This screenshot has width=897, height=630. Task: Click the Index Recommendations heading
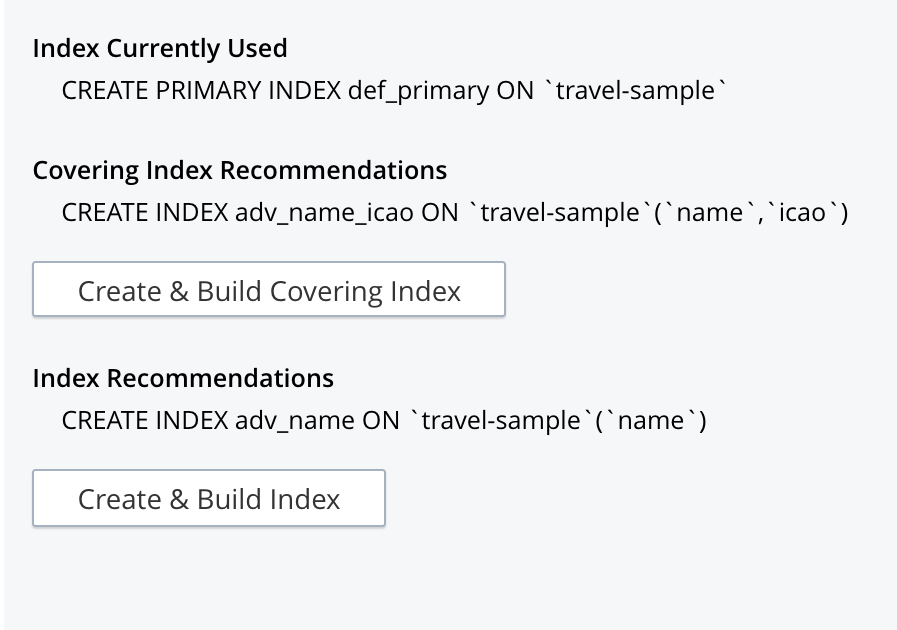(x=183, y=378)
